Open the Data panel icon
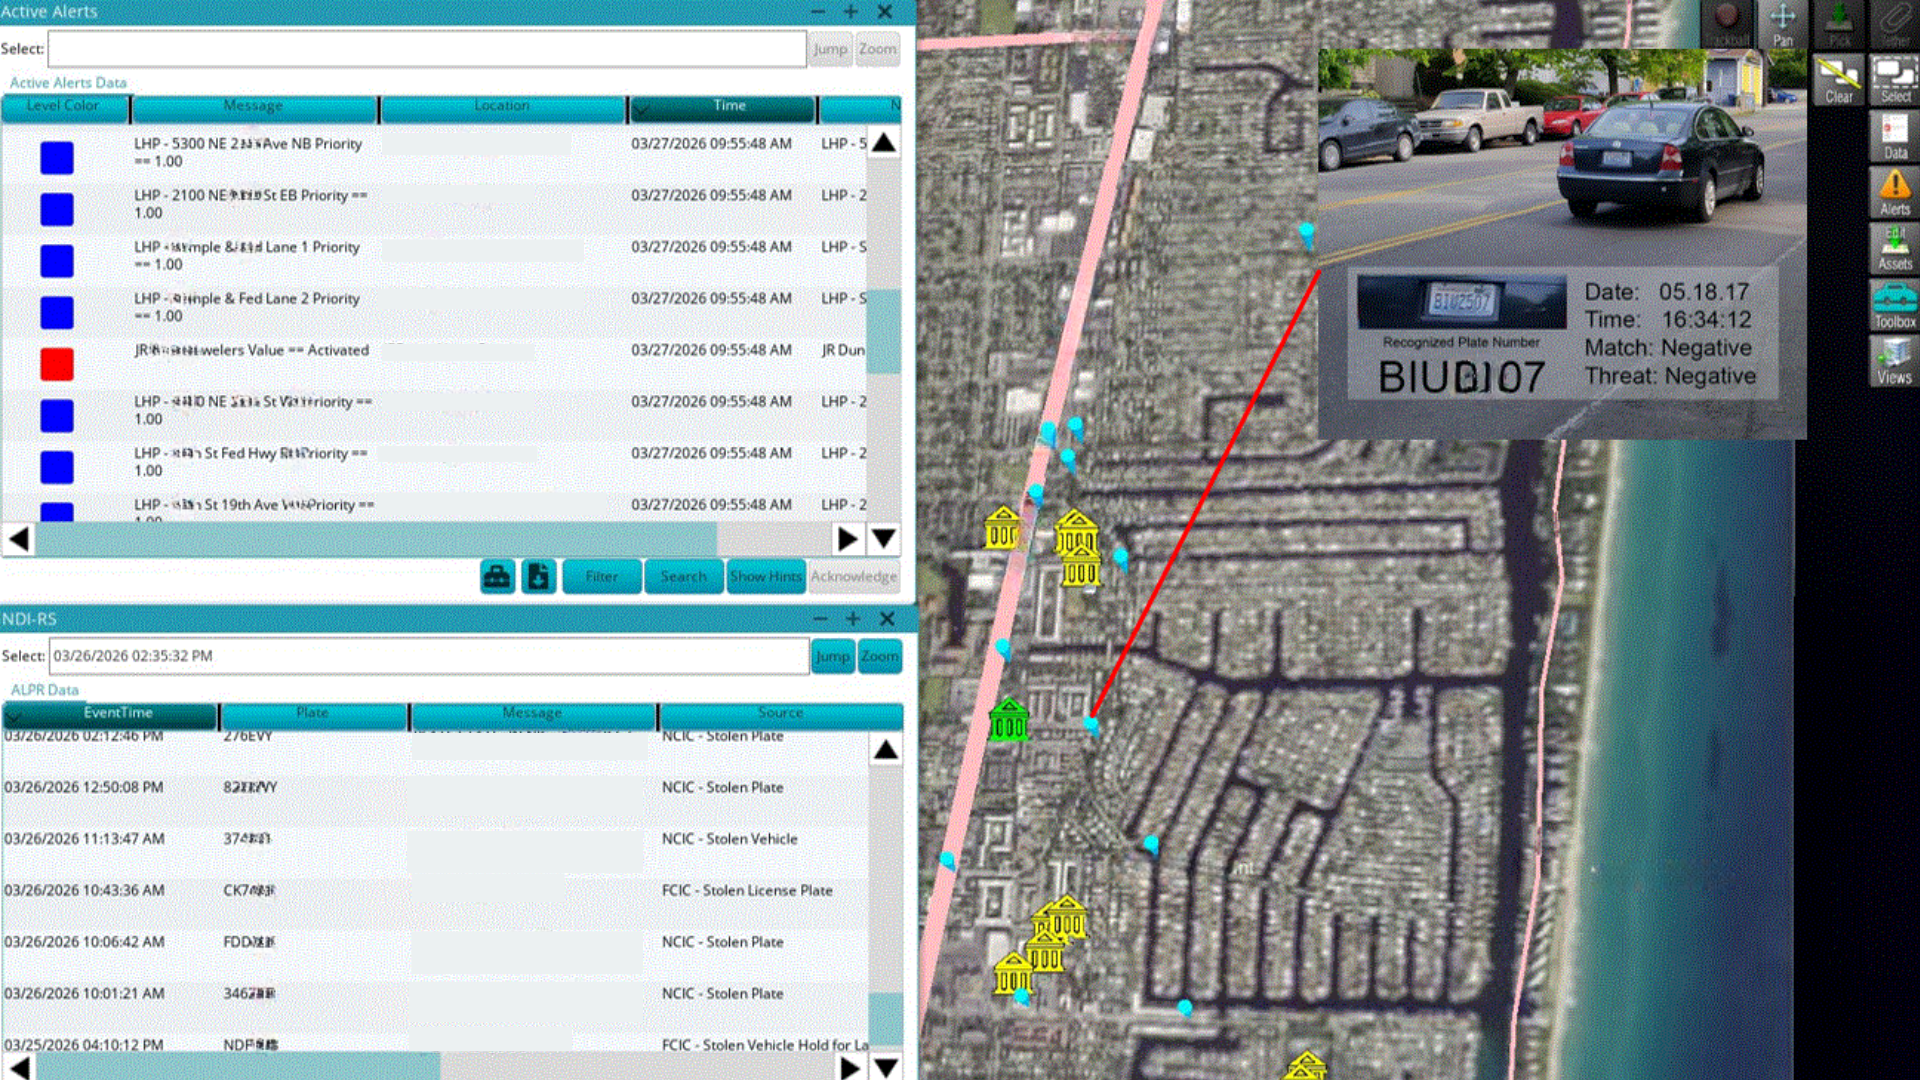This screenshot has width=1920, height=1080. [1895, 135]
